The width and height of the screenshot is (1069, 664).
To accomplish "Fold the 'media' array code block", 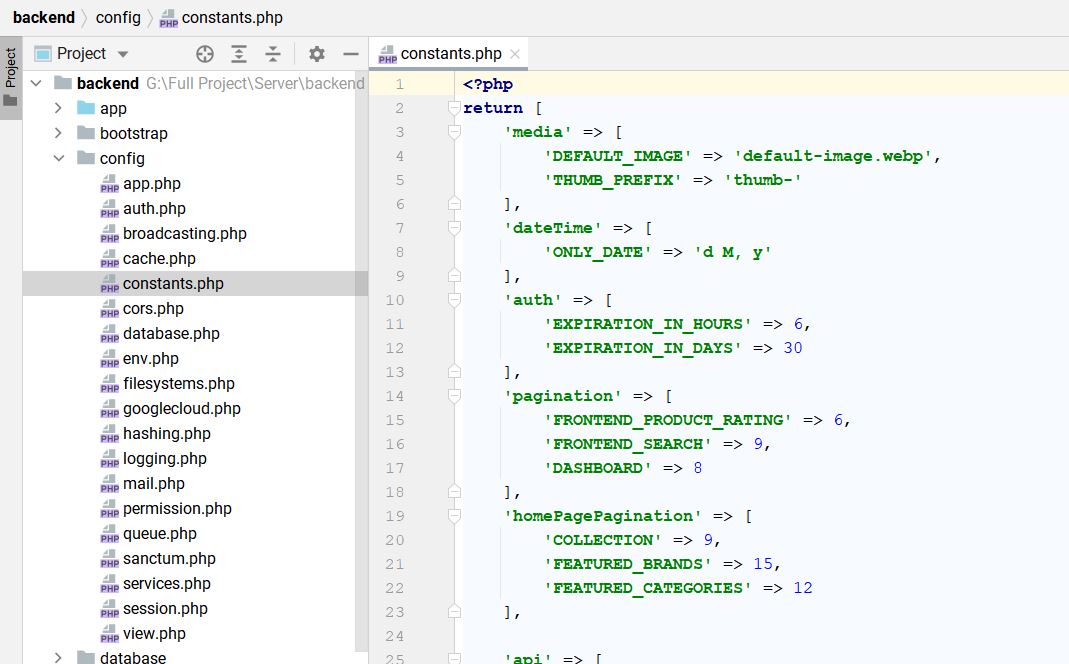I will pyautogui.click(x=454, y=132).
